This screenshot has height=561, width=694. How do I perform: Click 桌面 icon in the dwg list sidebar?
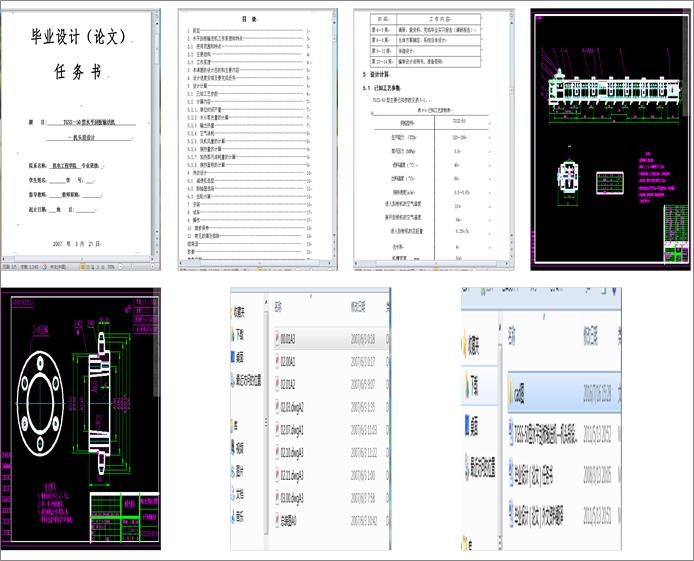(x=233, y=357)
